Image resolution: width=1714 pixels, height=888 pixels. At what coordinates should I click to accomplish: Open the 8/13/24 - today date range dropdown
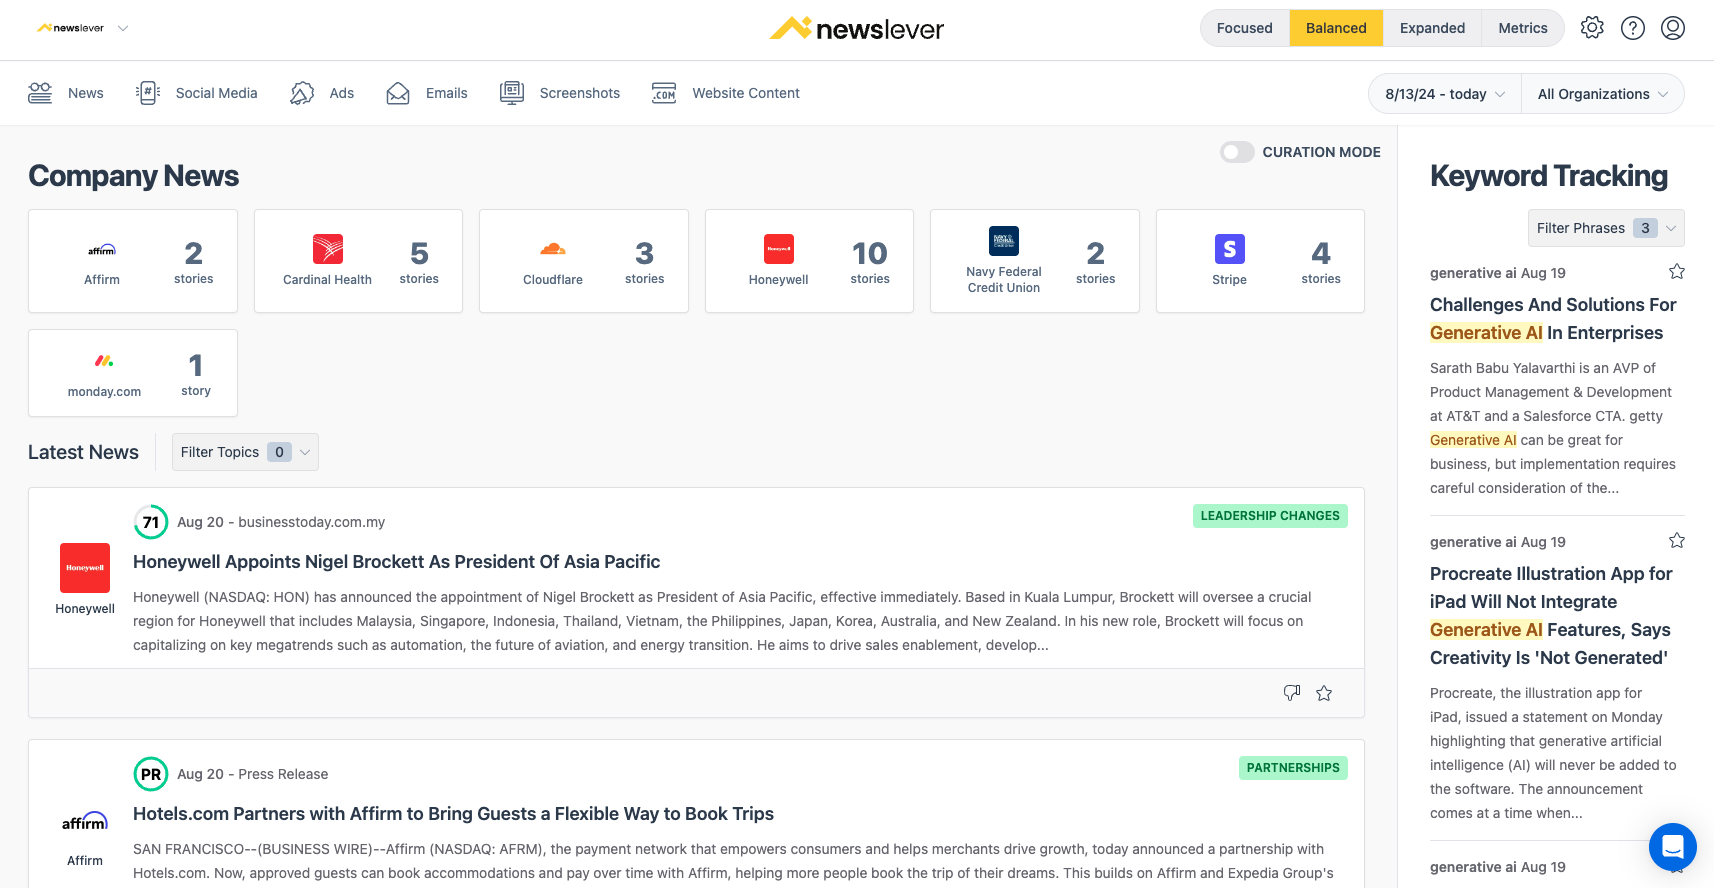1445,94
